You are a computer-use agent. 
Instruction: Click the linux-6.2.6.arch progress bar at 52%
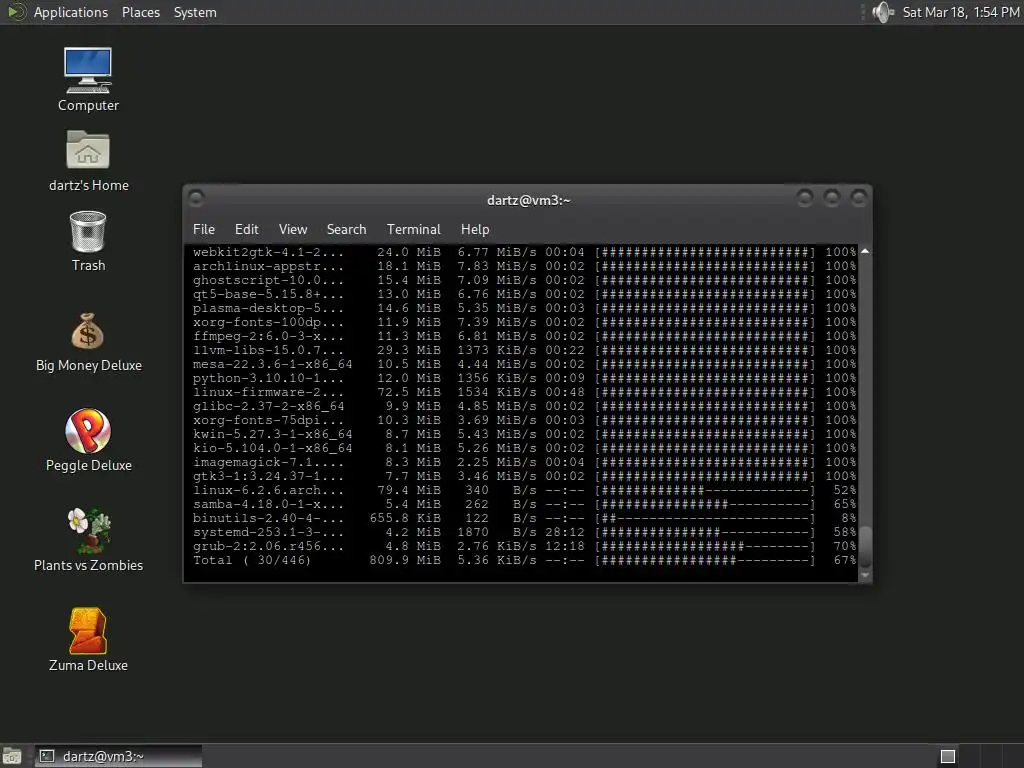(705, 490)
